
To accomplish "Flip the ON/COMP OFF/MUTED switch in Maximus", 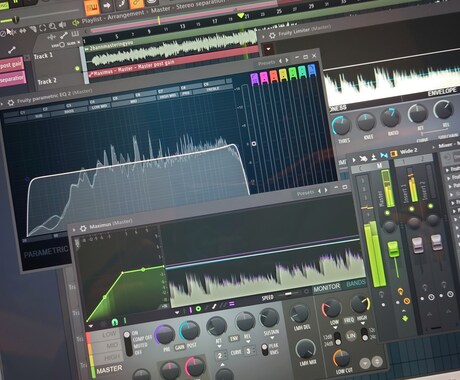I will (x=127, y=344).
